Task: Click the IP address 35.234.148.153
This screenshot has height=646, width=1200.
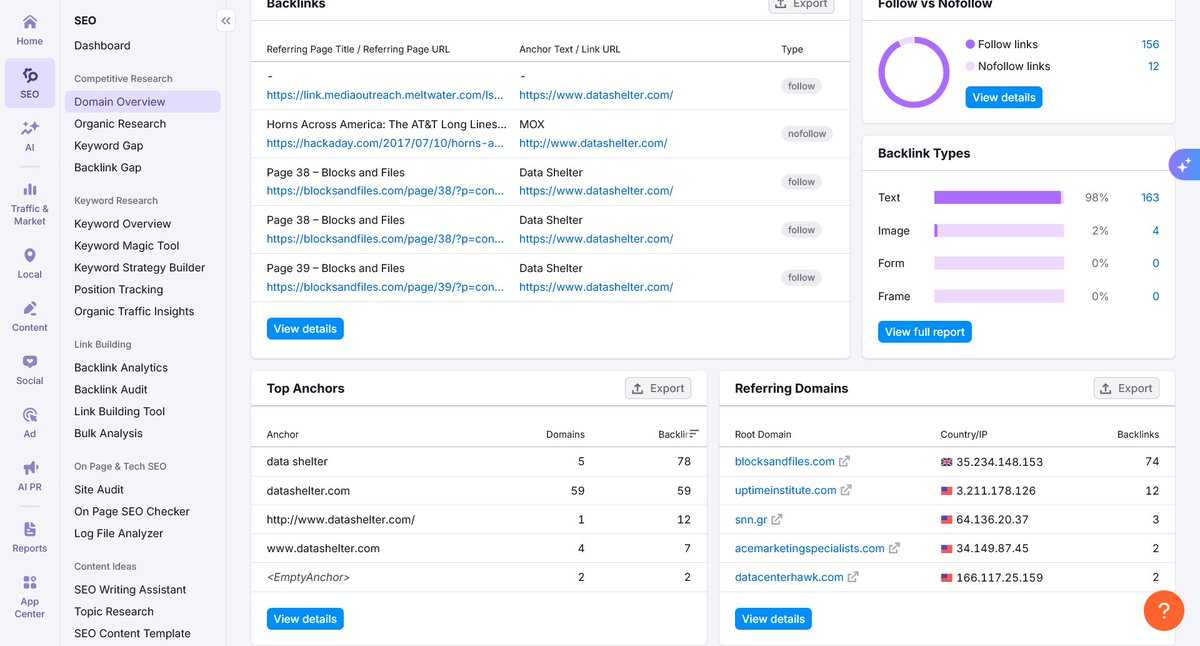Action: click(x=999, y=462)
